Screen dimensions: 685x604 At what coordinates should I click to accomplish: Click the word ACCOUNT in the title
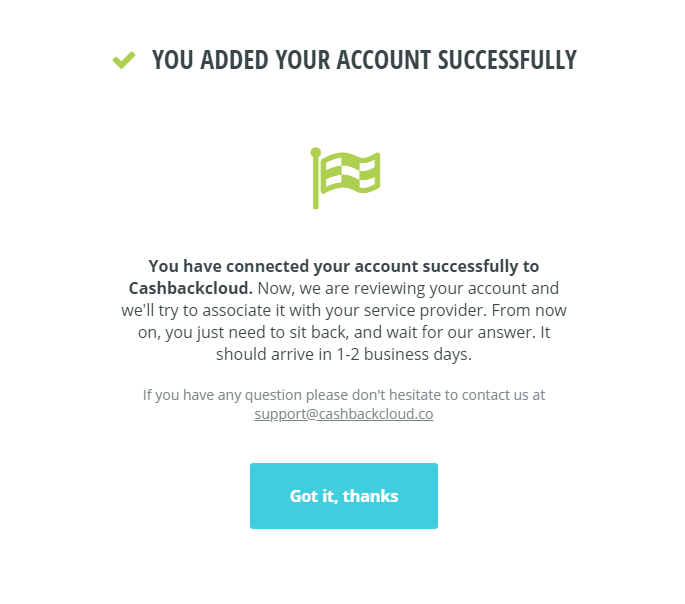pyautogui.click(x=384, y=60)
